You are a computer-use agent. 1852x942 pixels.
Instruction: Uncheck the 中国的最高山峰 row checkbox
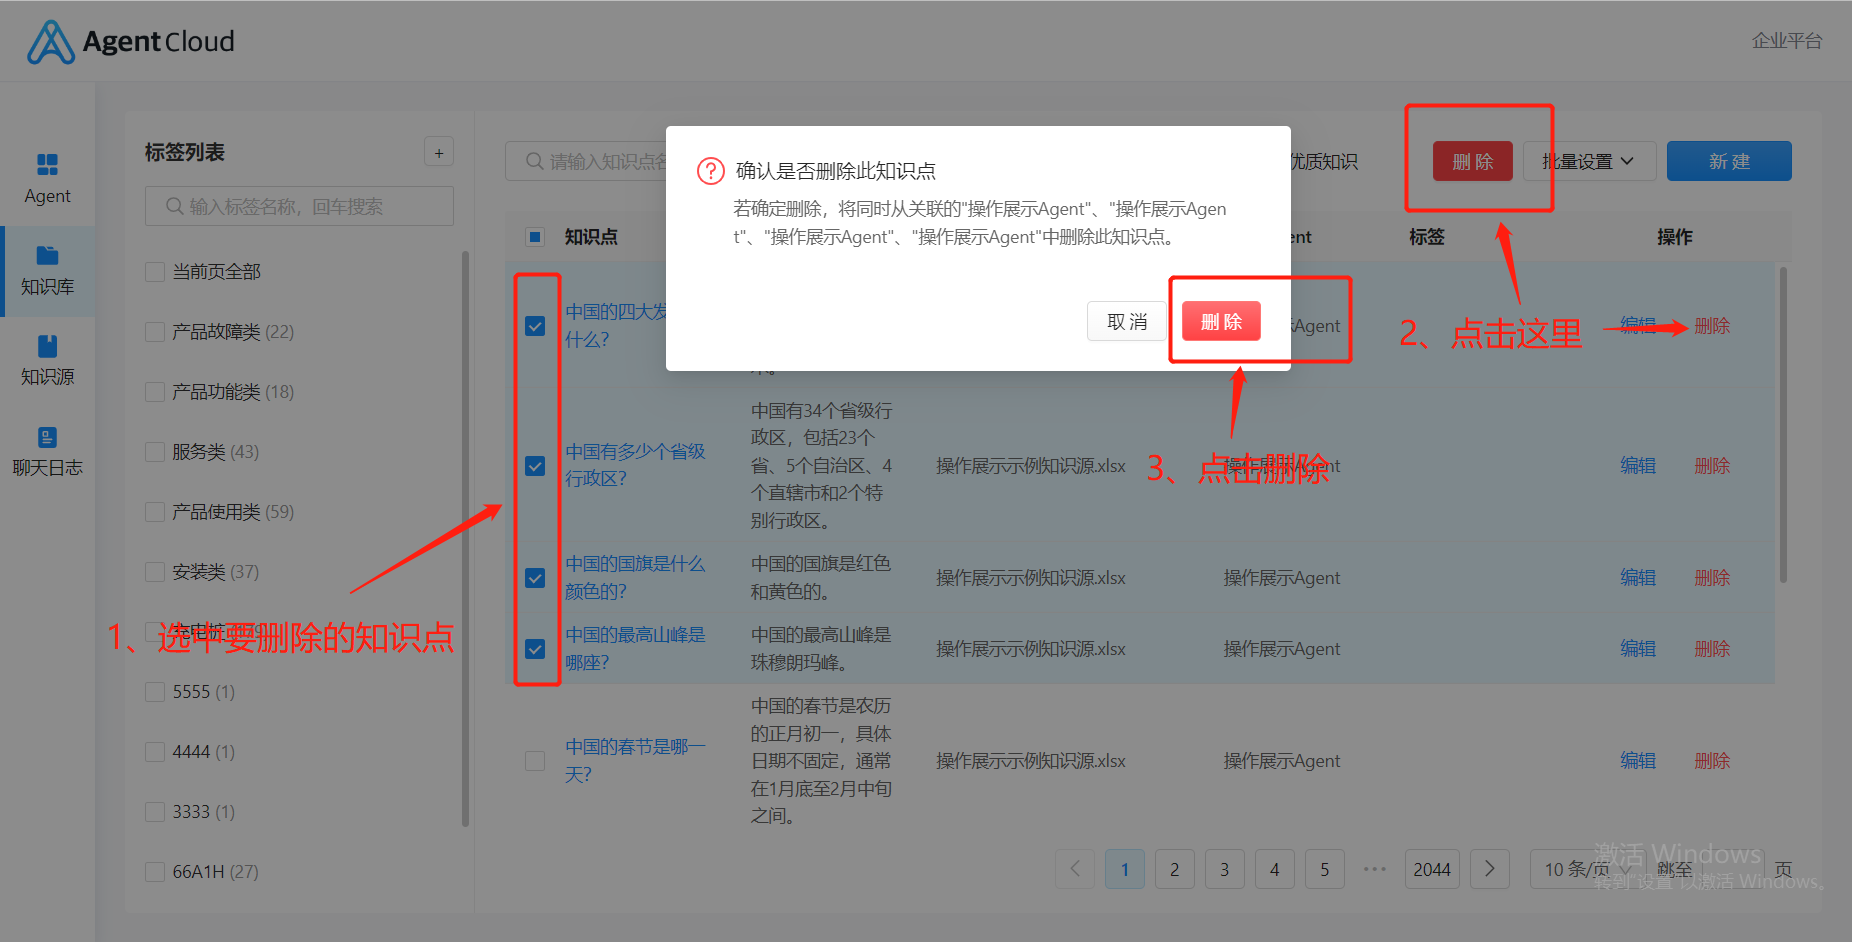tap(535, 649)
